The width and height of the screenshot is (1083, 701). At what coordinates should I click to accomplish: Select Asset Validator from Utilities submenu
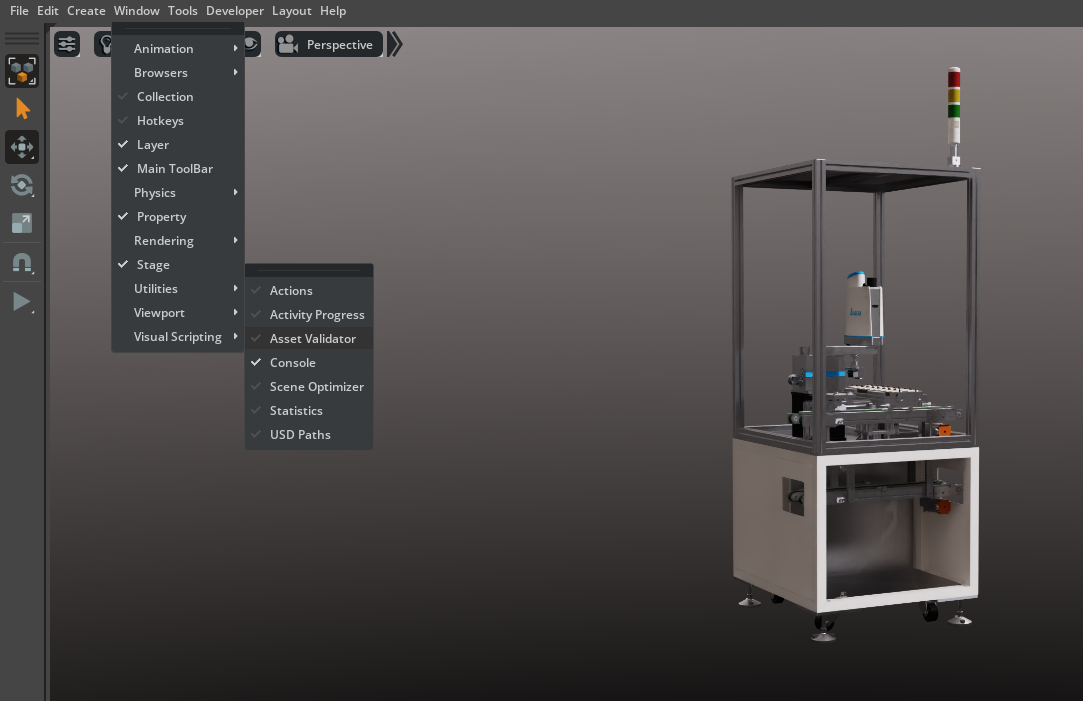(x=312, y=339)
